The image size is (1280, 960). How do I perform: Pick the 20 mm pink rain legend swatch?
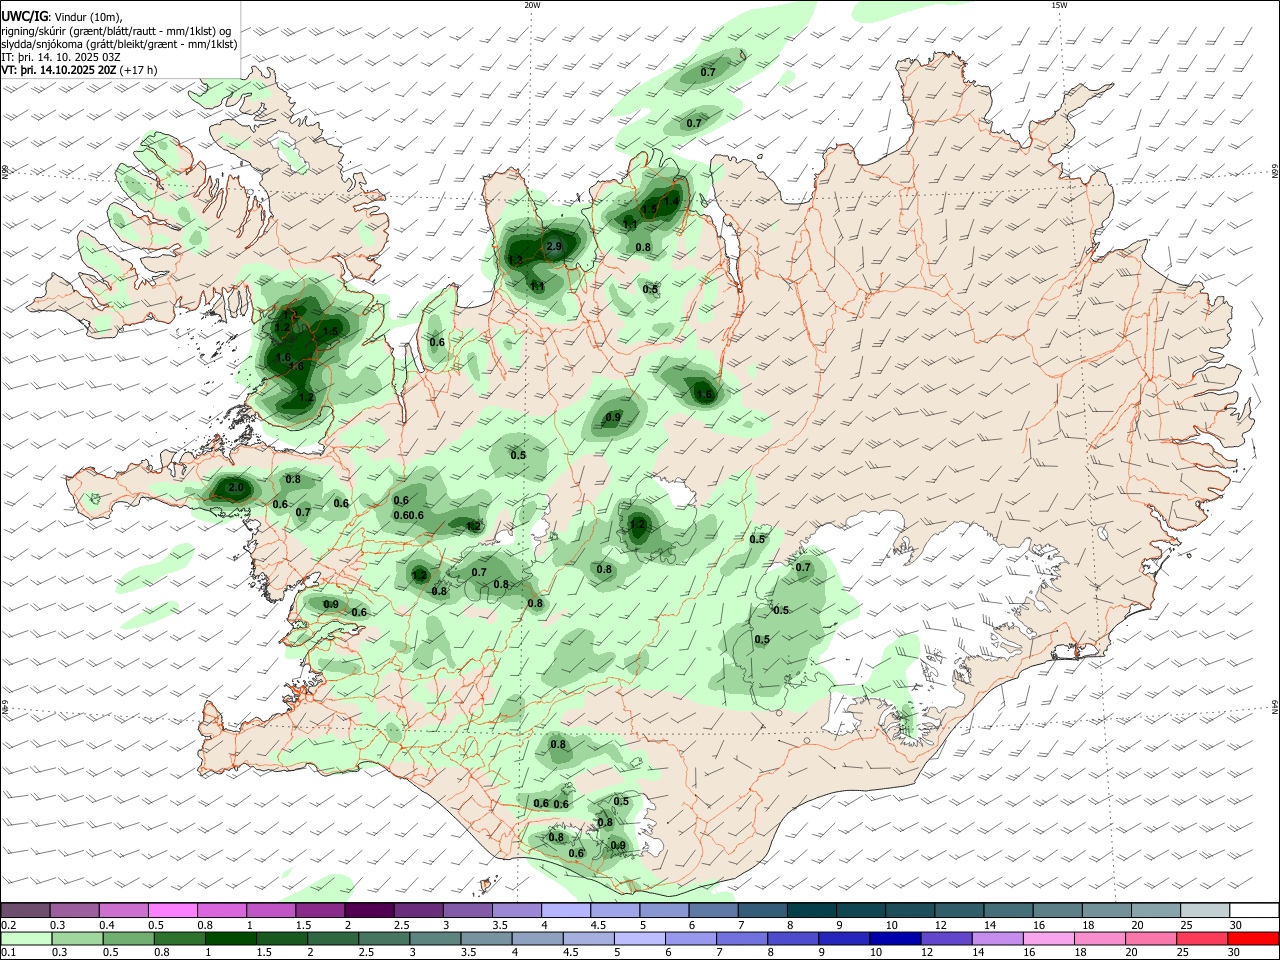(x=1150, y=938)
